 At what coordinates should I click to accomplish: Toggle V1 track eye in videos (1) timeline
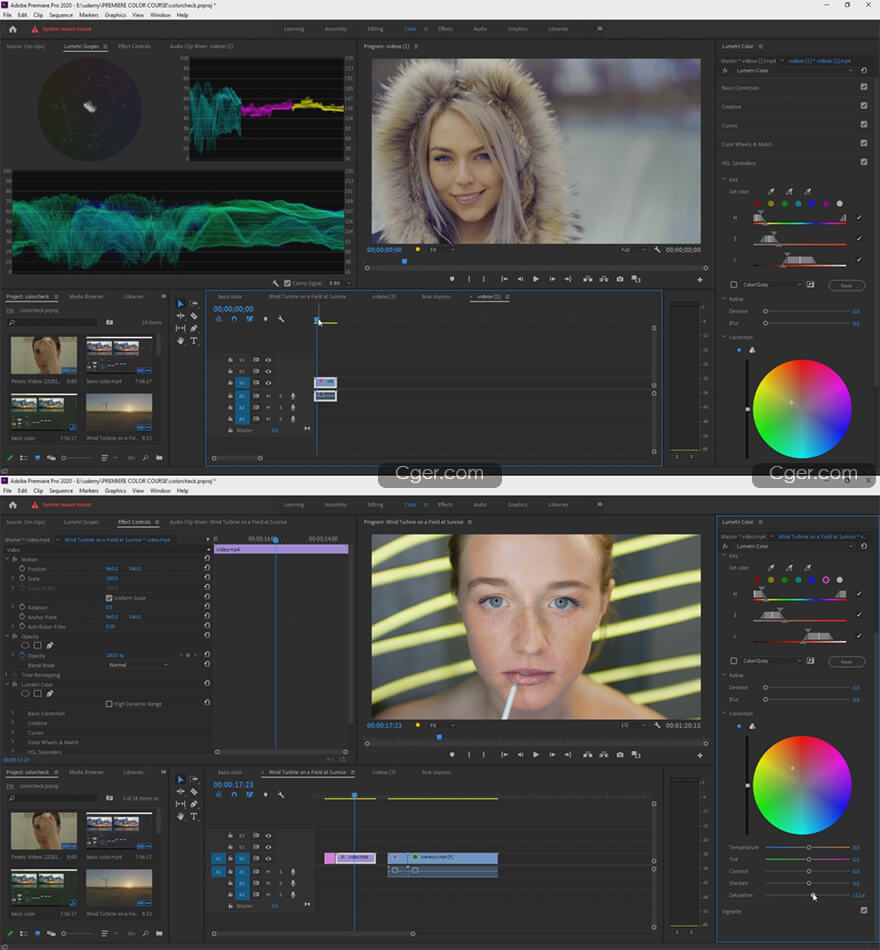pyautogui.click(x=268, y=383)
